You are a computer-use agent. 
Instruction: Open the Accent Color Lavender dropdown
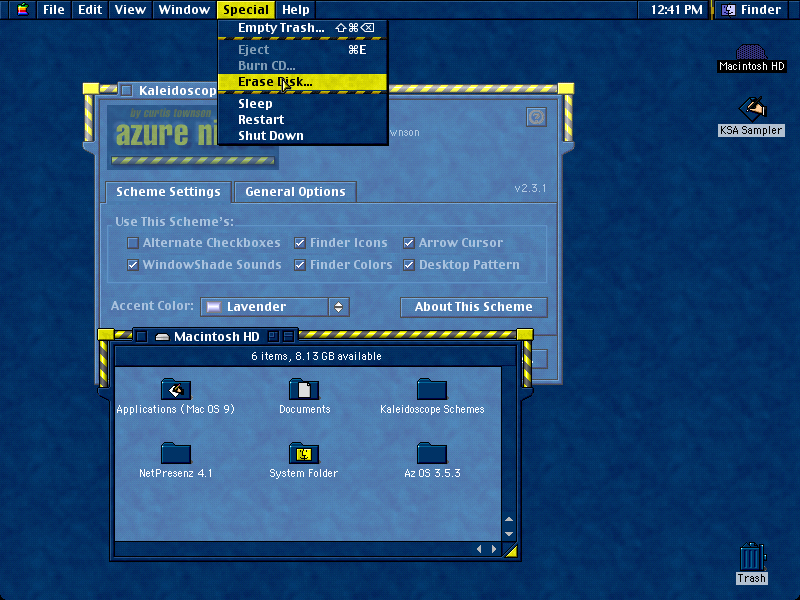(x=274, y=307)
